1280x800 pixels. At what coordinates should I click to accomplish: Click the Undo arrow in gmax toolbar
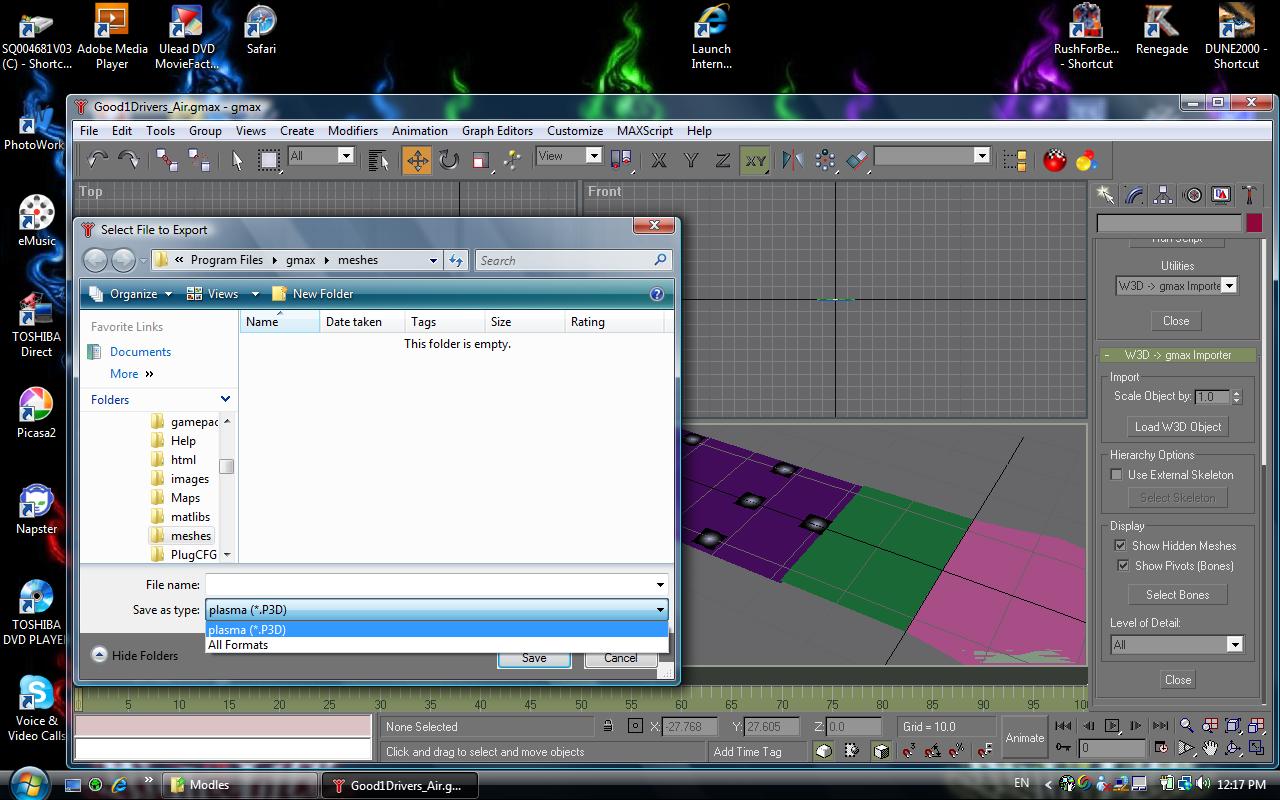(98, 159)
